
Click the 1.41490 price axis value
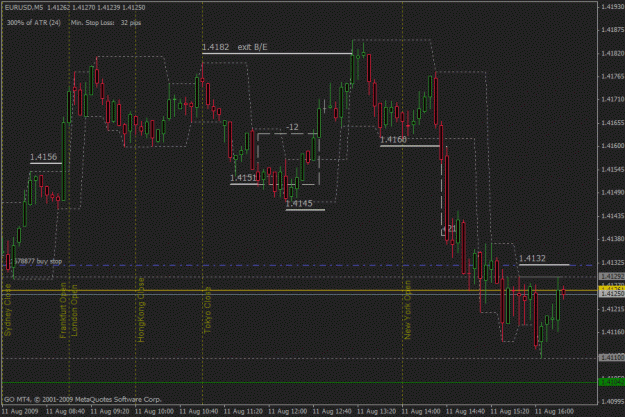[613, 193]
